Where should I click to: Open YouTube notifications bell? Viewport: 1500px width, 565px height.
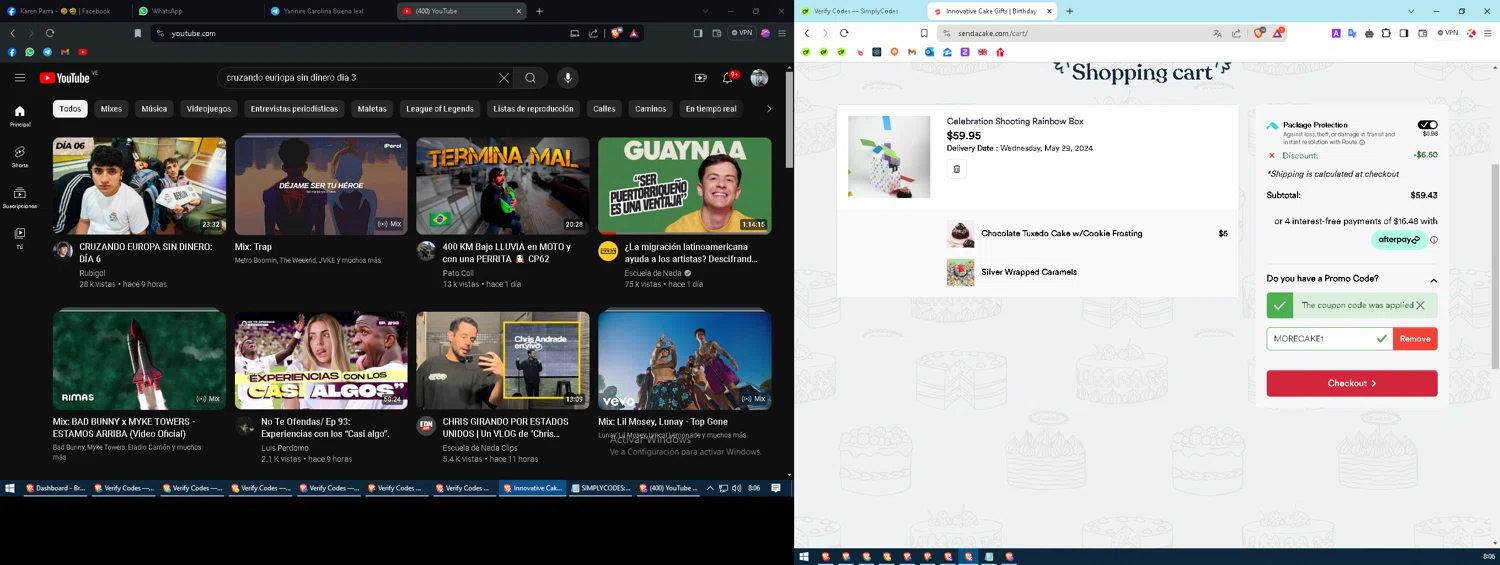pyautogui.click(x=728, y=78)
